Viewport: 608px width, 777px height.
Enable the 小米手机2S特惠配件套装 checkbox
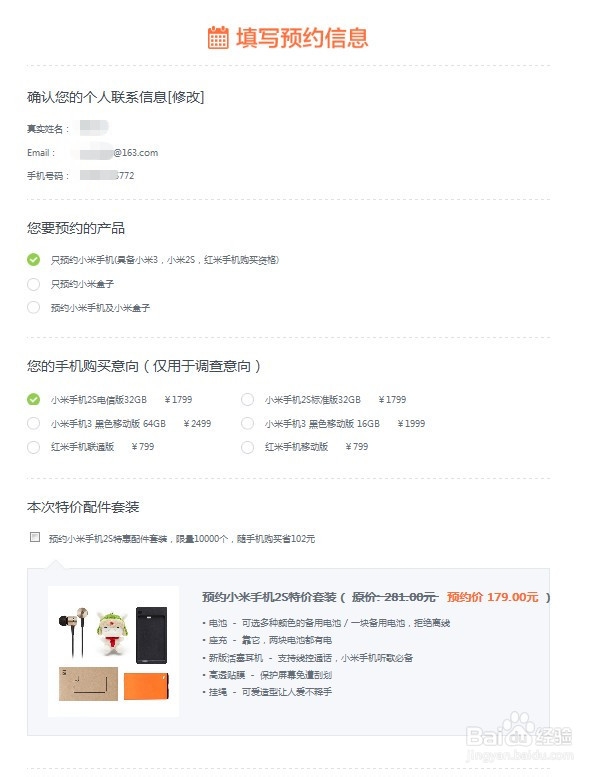coord(35,537)
